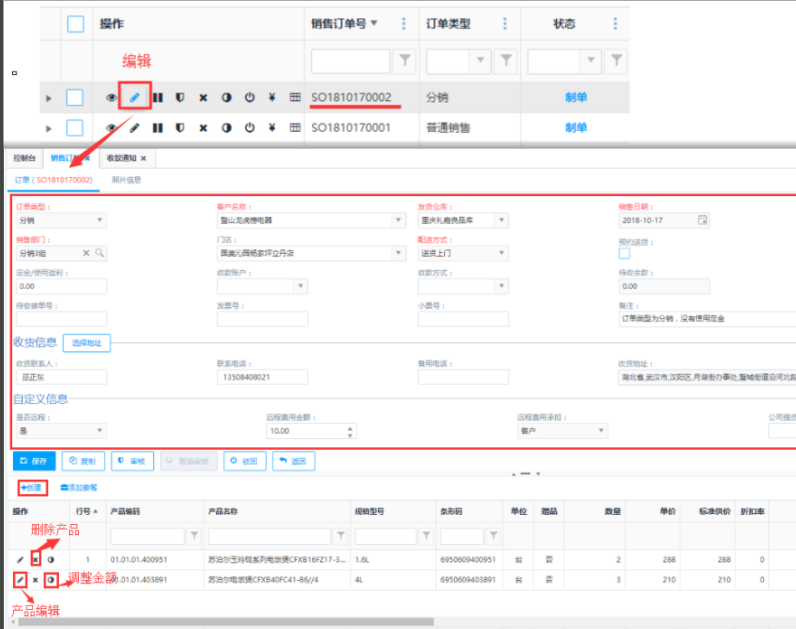Click the 选择地址 button

87,343
